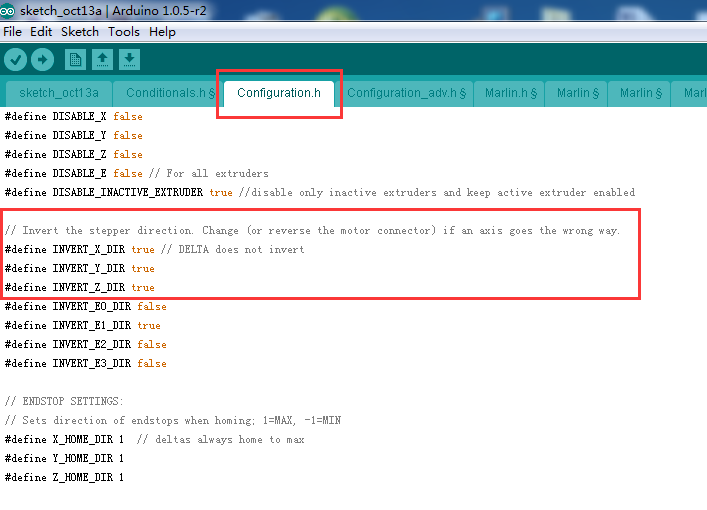Select the Configuration.h tab

pyautogui.click(x=279, y=93)
